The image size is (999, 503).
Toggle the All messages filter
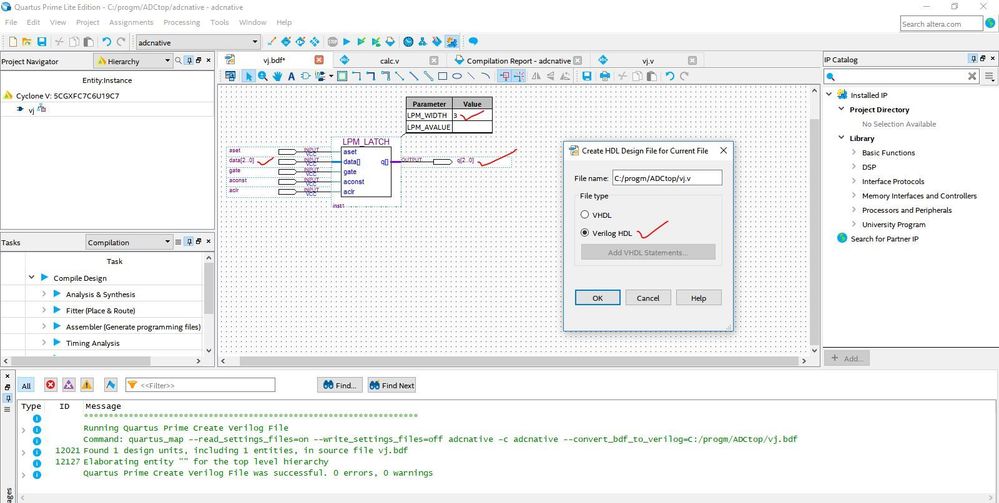click(26, 385)
